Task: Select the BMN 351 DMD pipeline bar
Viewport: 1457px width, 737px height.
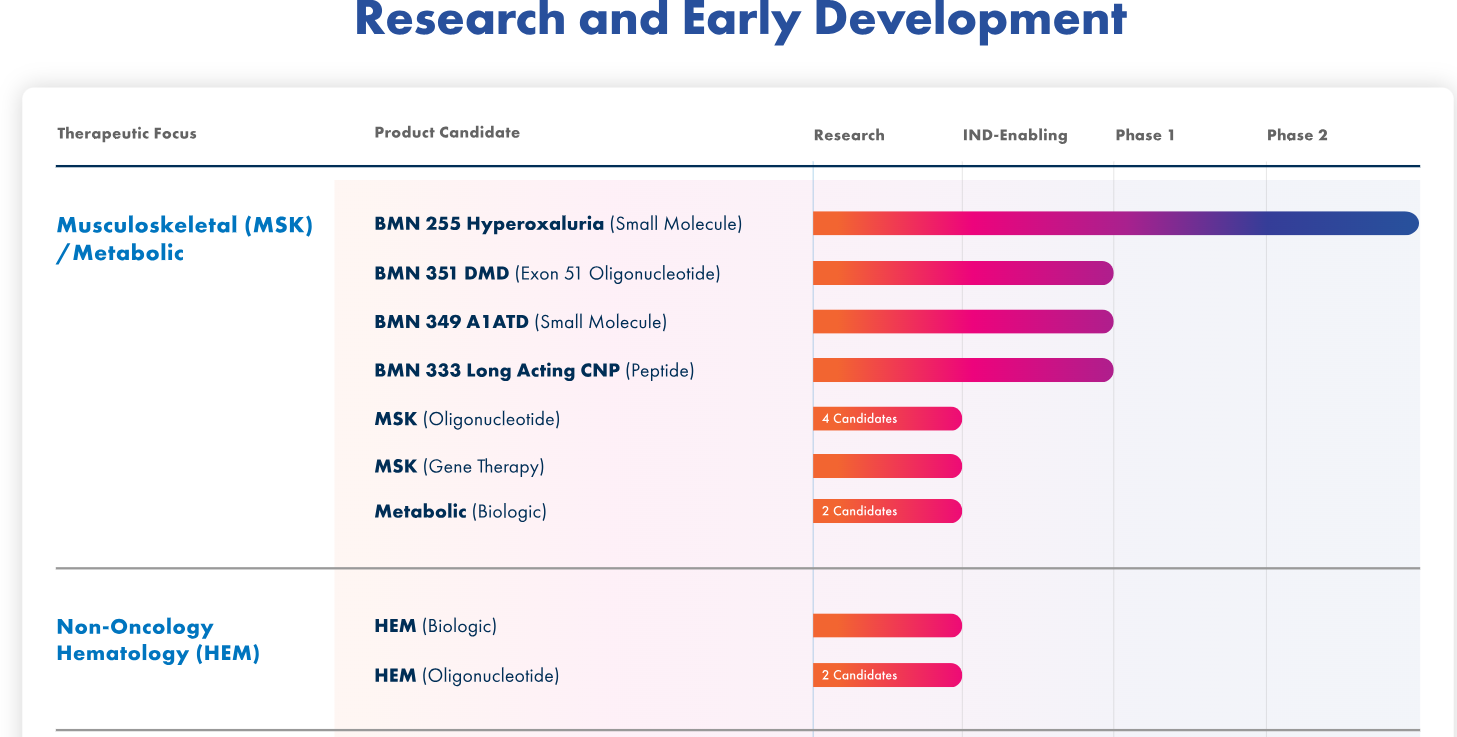Action: point(963,273)
